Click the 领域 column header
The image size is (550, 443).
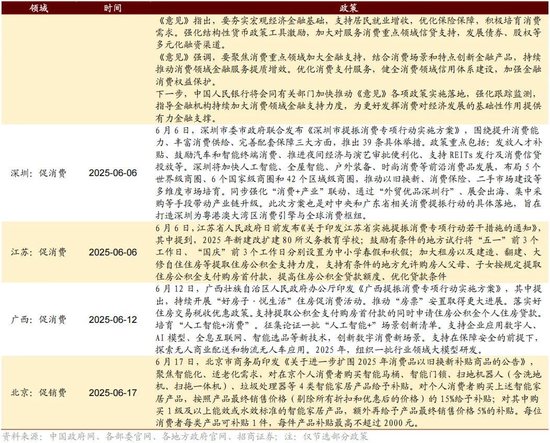pyautogui.click(x=39, y=8)
